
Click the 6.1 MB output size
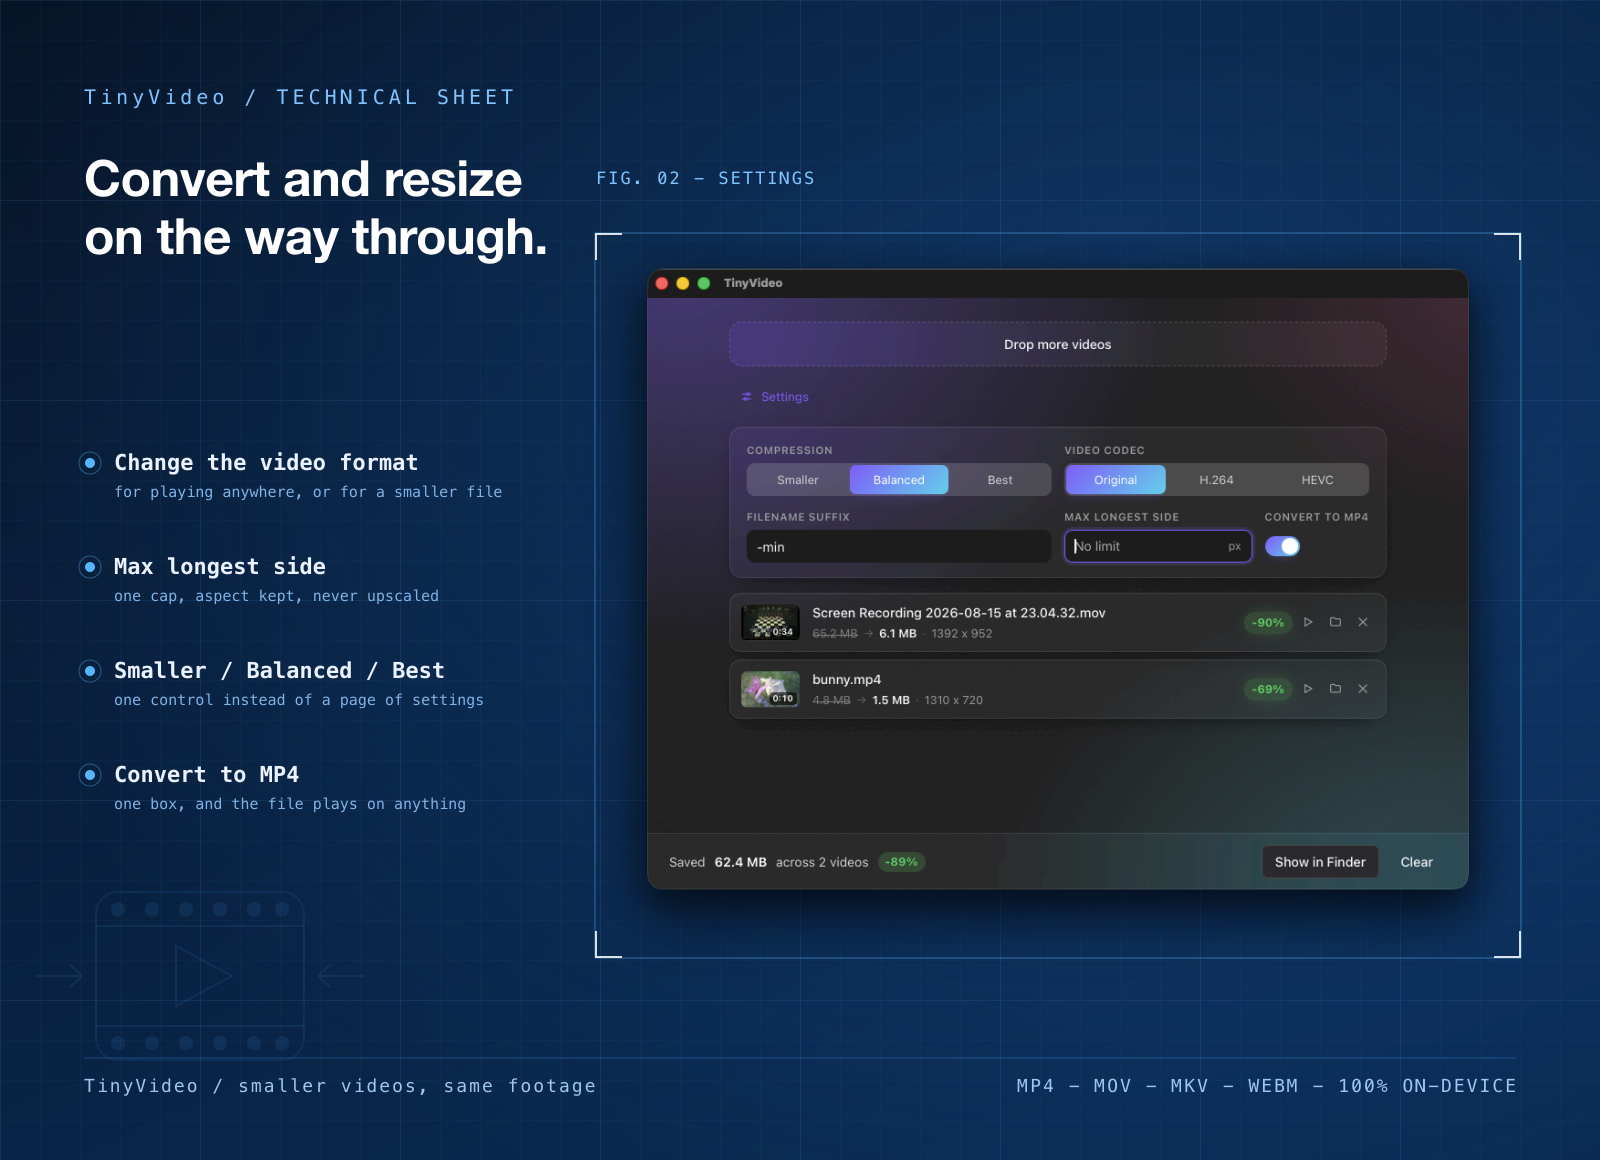(x=898, y=634)
